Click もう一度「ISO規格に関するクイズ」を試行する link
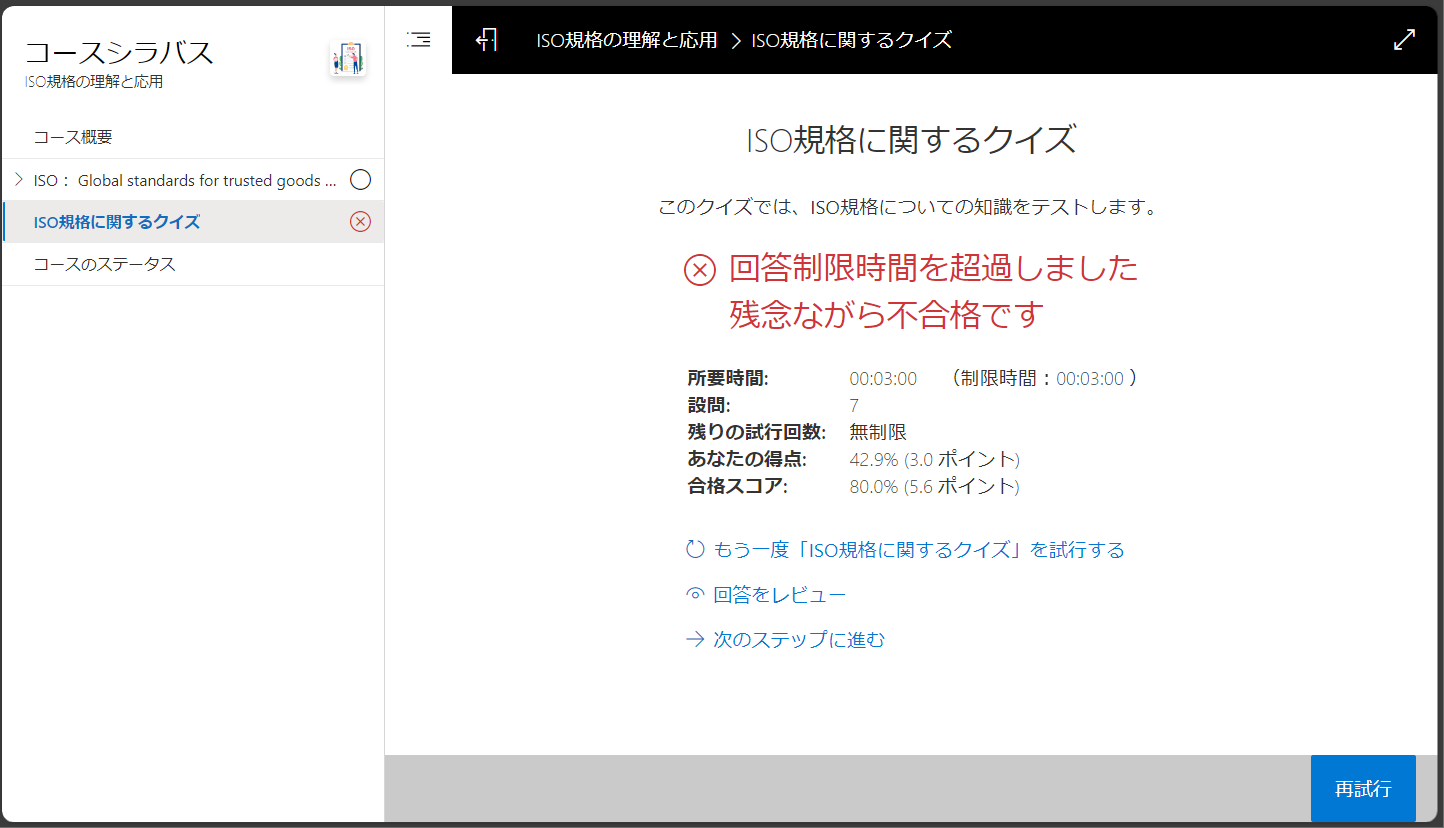The image size is (1444, 828). click(x=919, y=550)
